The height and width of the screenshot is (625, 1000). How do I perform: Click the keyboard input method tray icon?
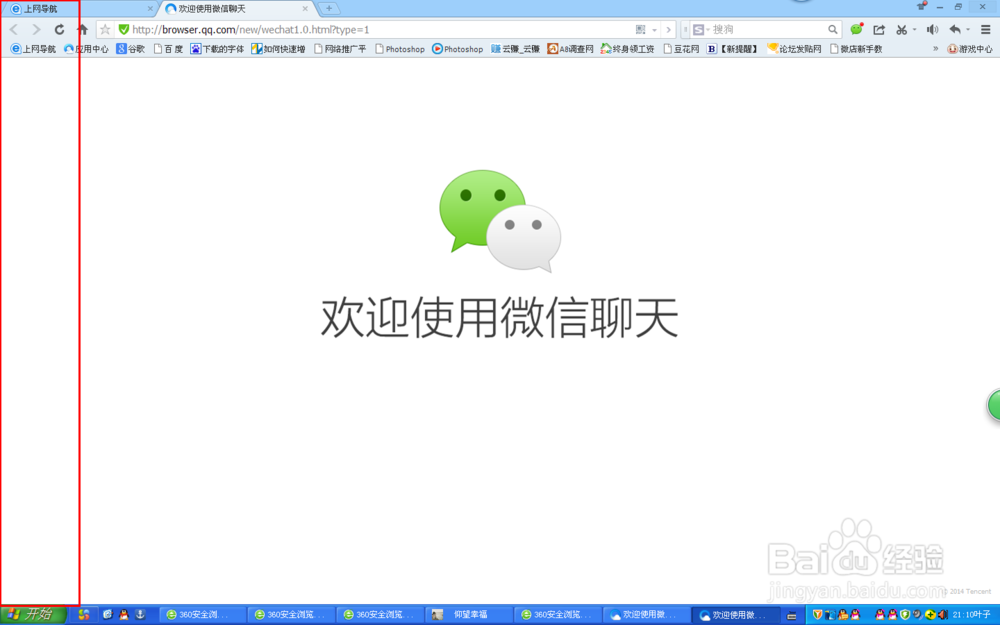click(x=791, y=615)
